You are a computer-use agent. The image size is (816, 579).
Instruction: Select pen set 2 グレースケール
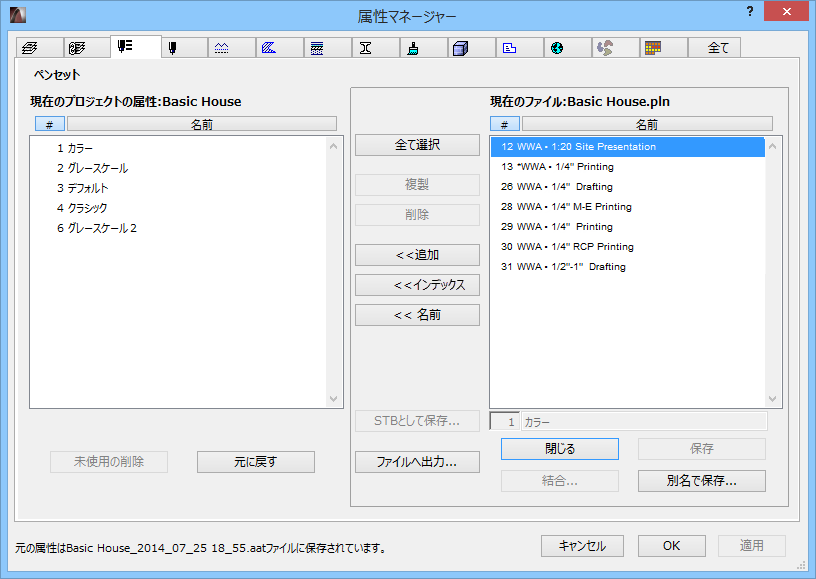click(178, 168)
